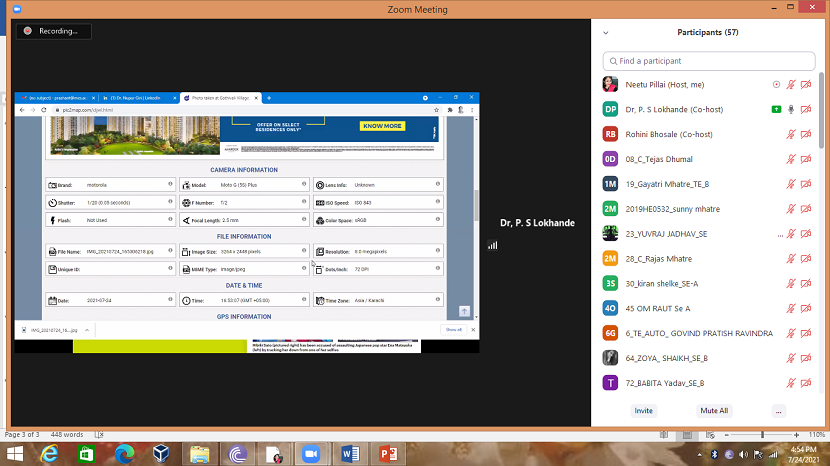Click the Mute All button
Screen dimensions: 830x466
(x=714, y=411)
